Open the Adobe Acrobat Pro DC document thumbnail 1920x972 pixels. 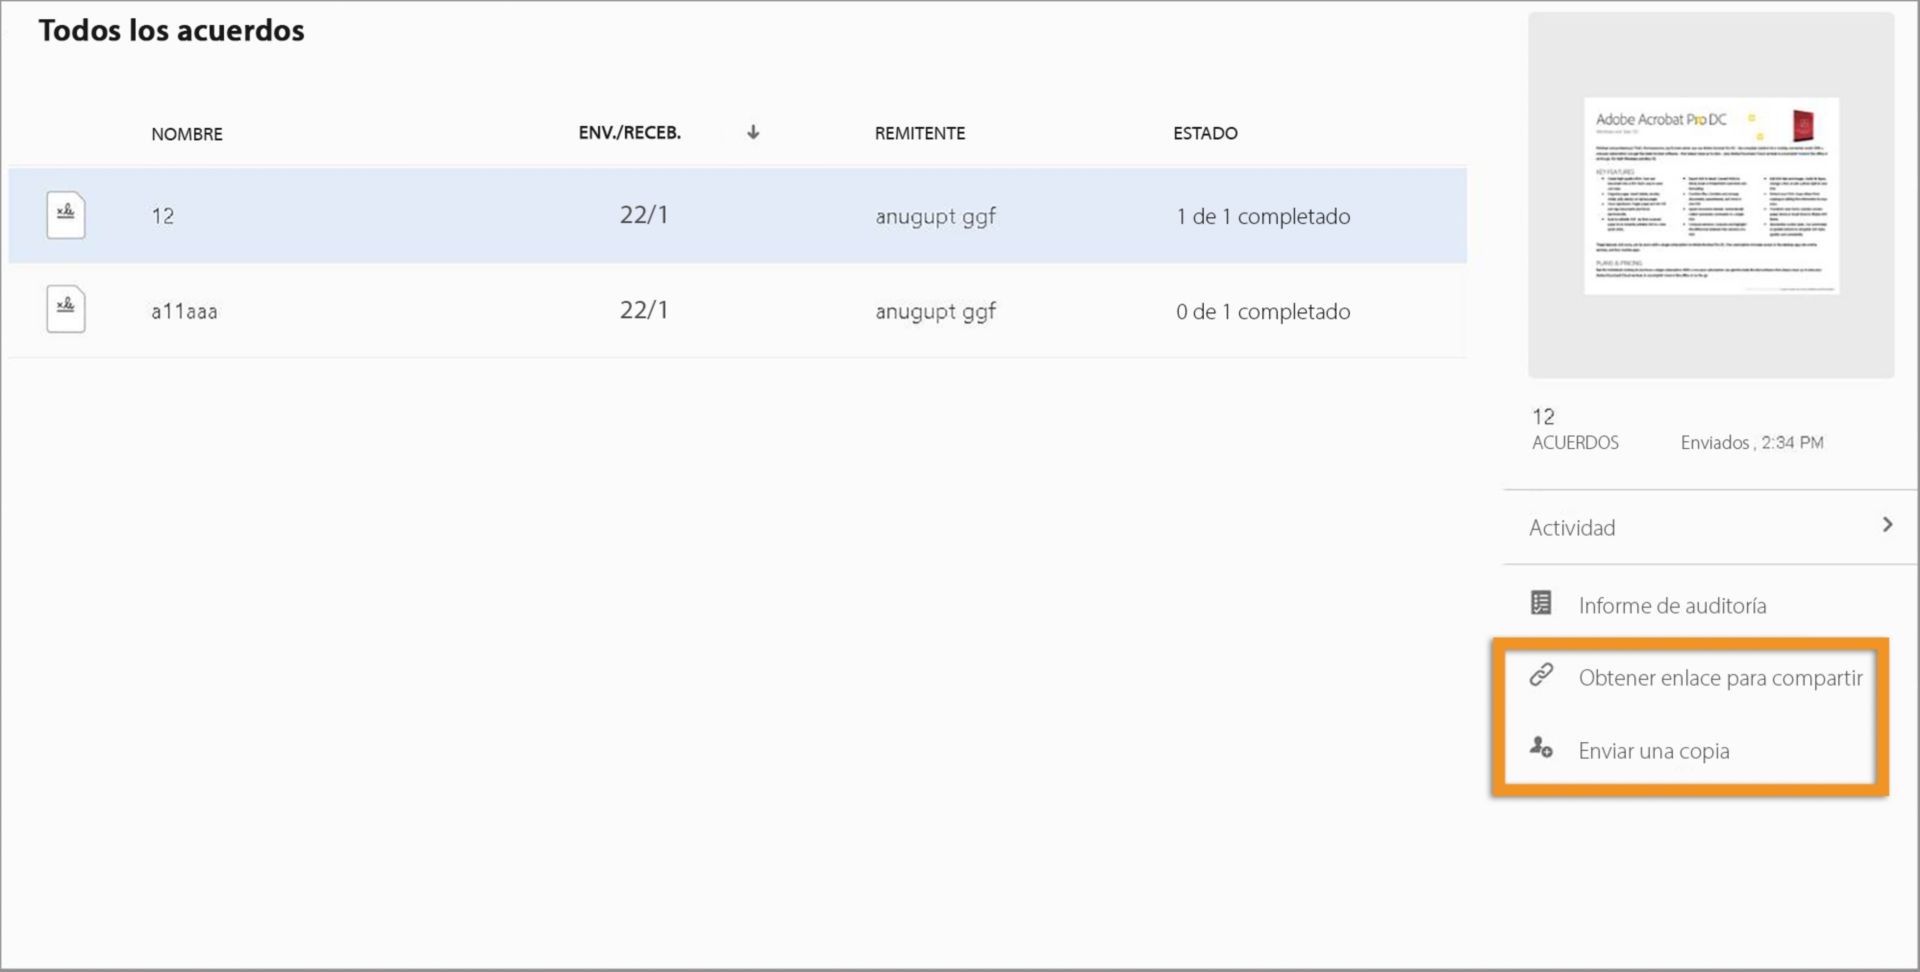[x=1711, y=196]
